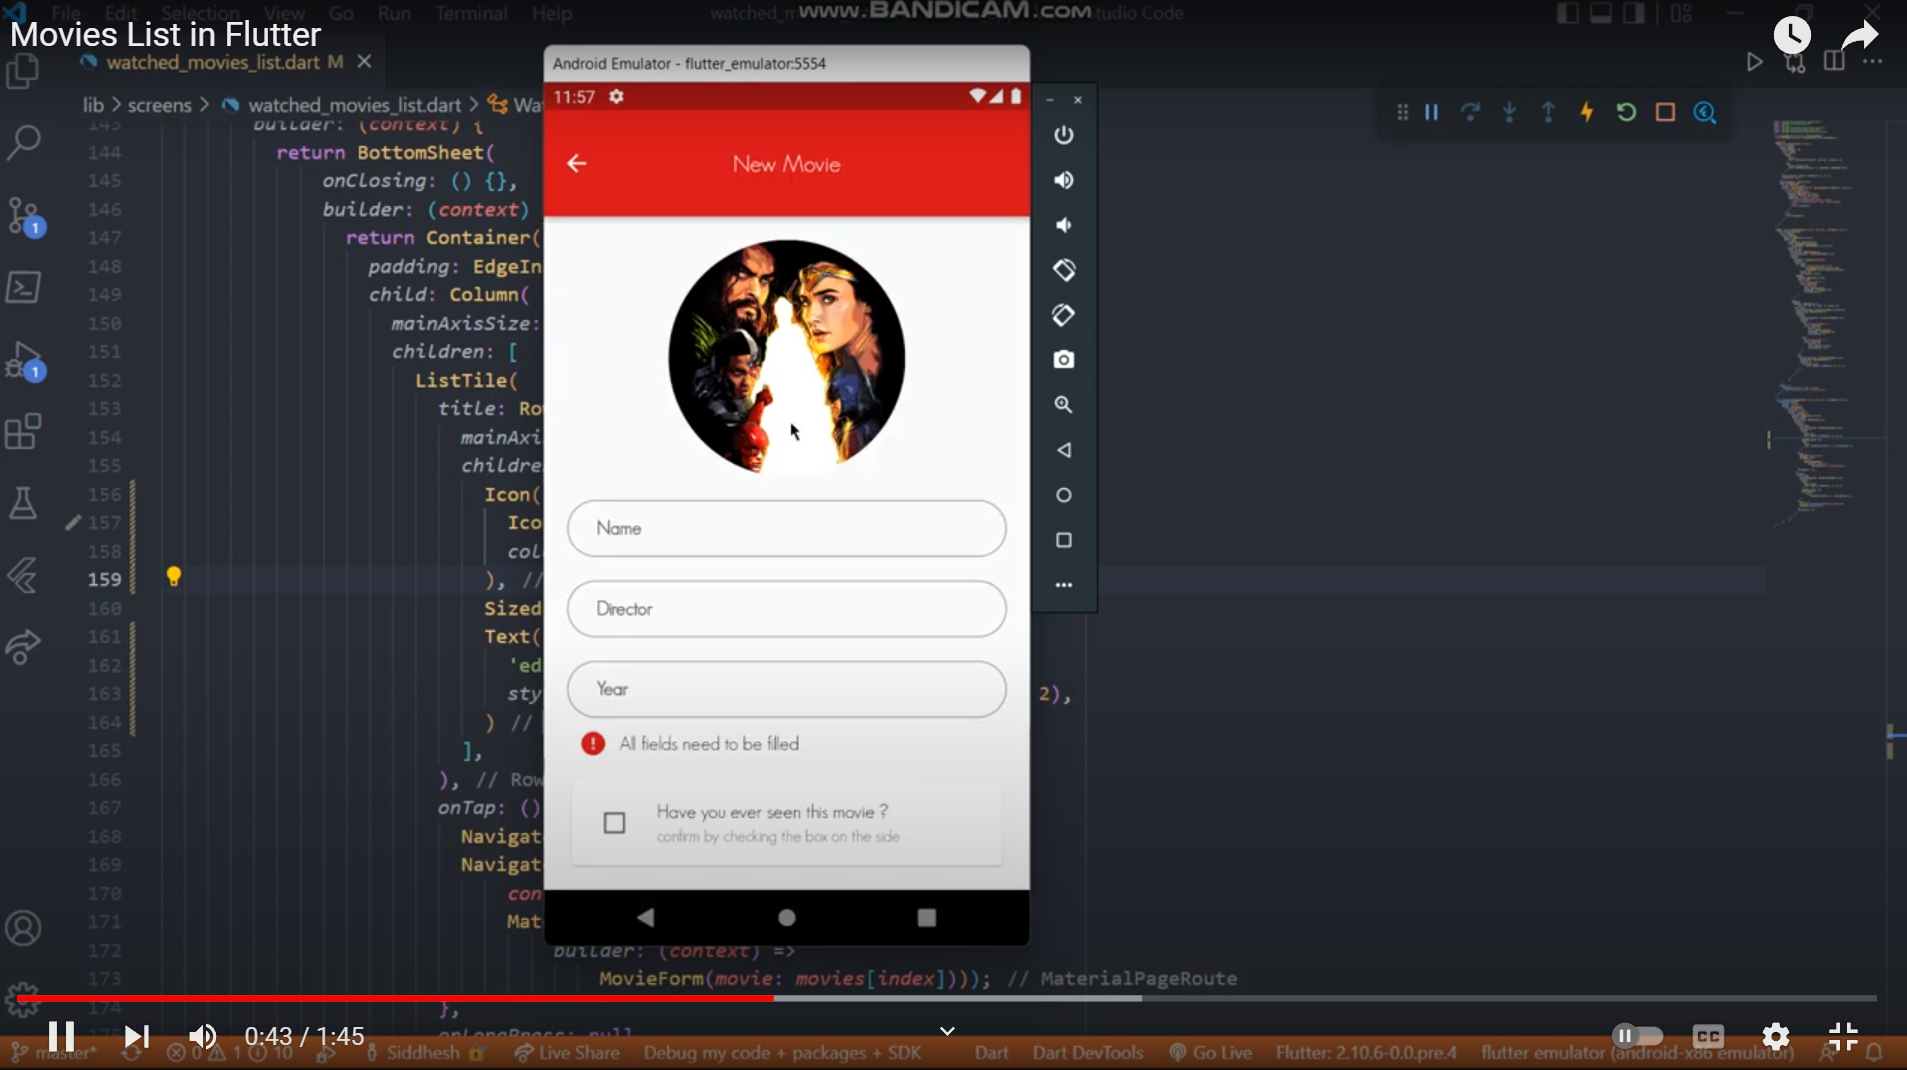Click emulator power button
Viewport: 1907px width, 1070px height.
1064,135
